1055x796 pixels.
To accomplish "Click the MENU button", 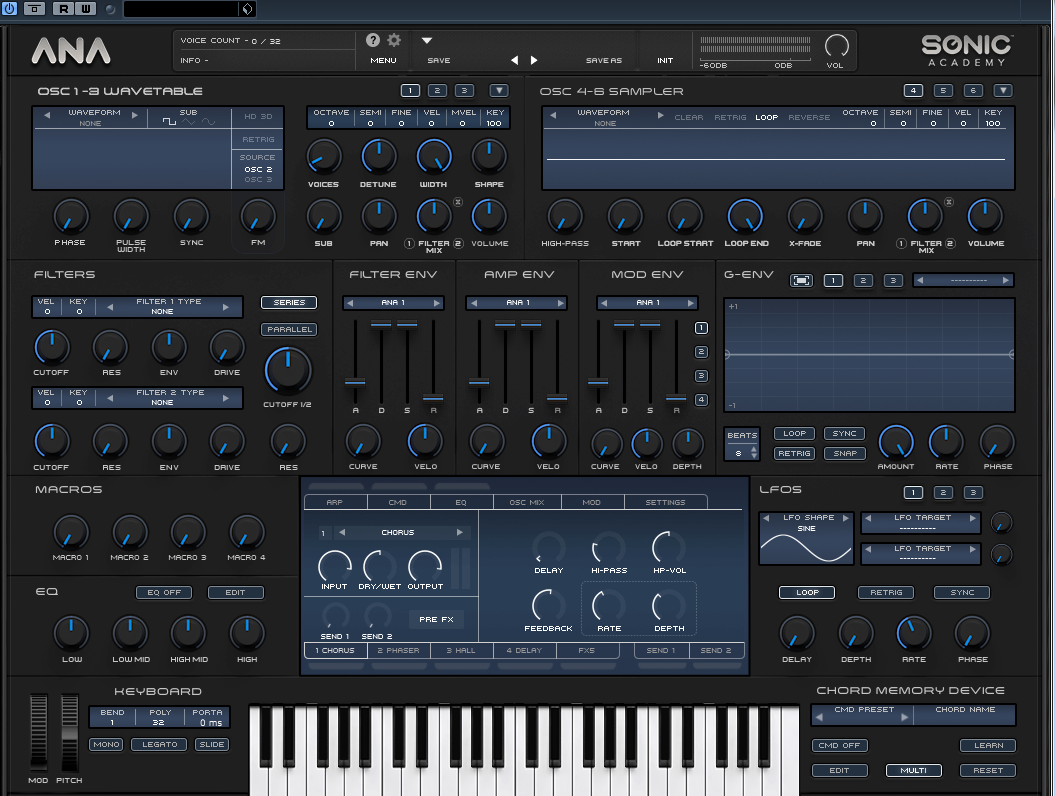I will 384,61.
